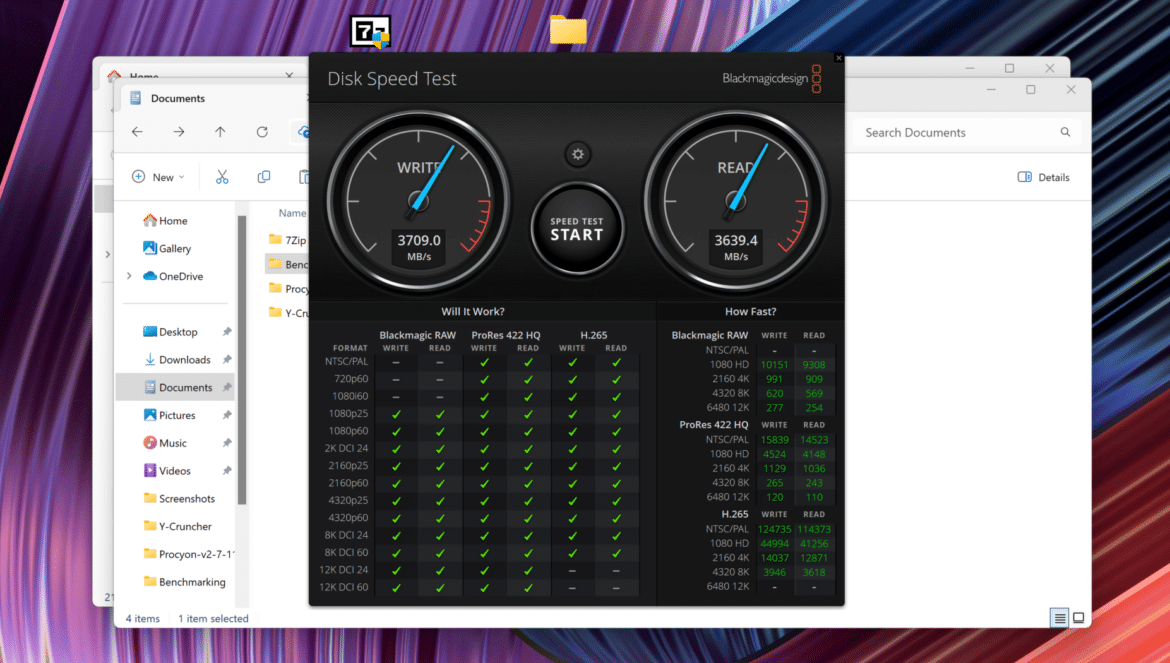The image size is (1170, 663).
Task: Click the Blackmagicdesign logo
Action: (x=772, y=78)
